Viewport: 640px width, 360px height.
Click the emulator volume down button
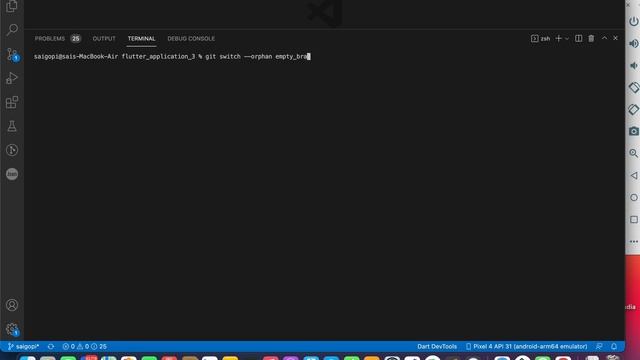(634, 65)
